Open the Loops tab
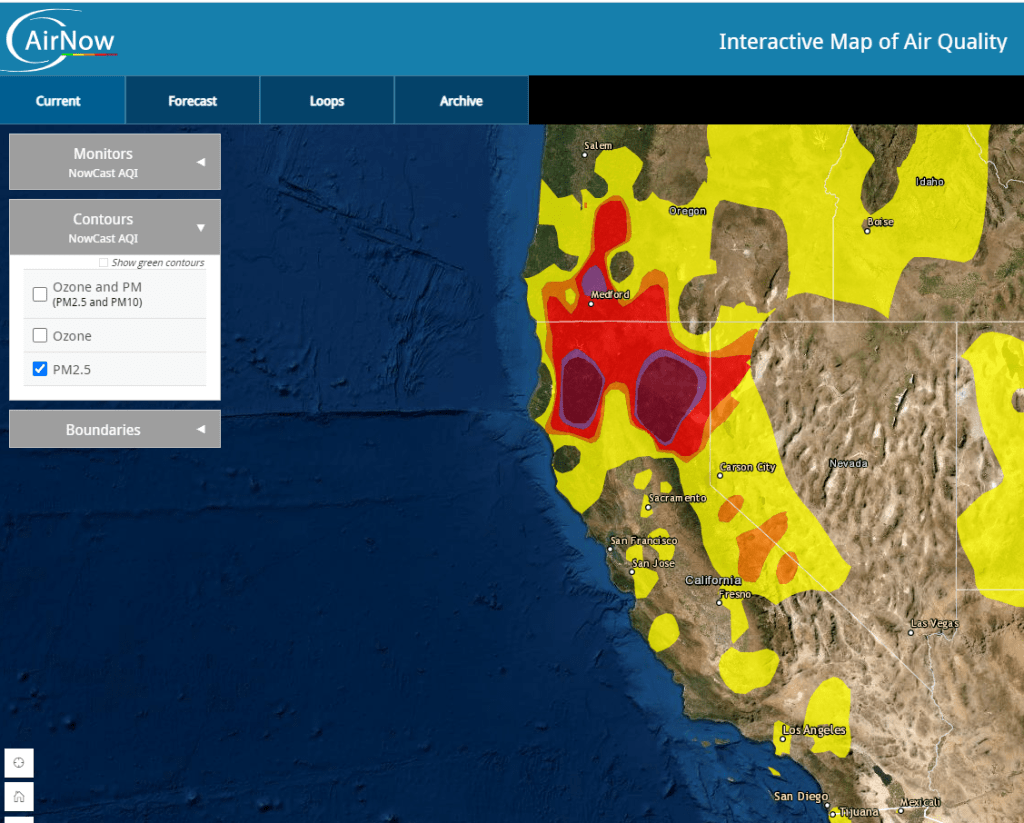Image resolution: width=1024 pixels, height=823 pixels. point(327,101)
